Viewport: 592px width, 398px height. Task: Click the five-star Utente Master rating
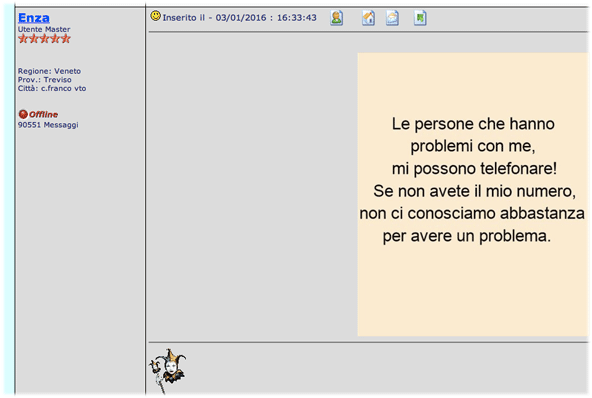tap(44, 39)
